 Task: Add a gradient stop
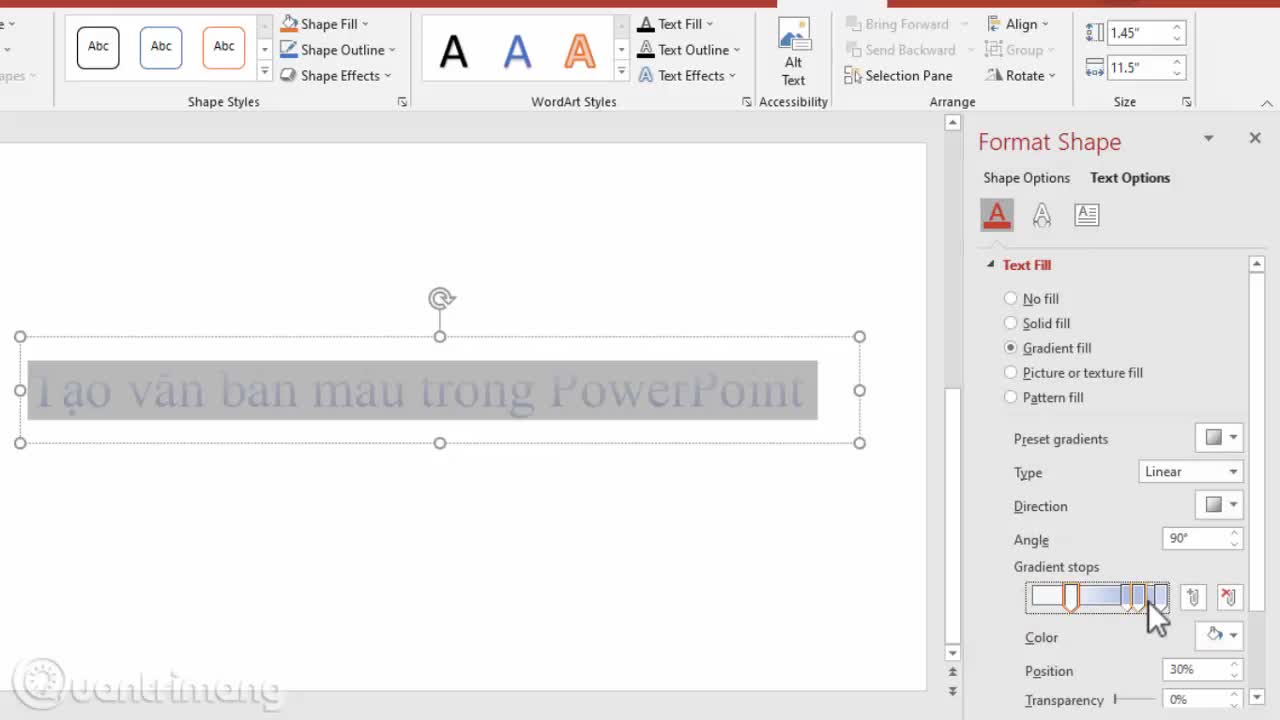[x=1193, y=597]
